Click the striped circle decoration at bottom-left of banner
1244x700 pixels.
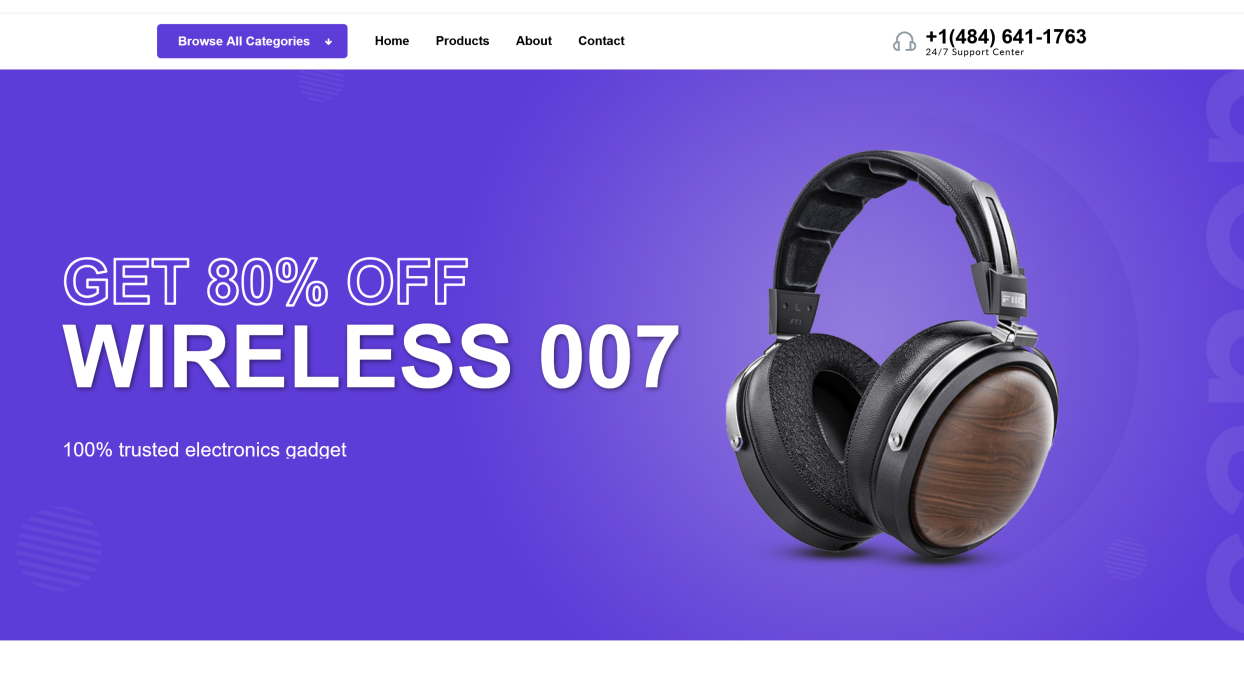(59, 548)
